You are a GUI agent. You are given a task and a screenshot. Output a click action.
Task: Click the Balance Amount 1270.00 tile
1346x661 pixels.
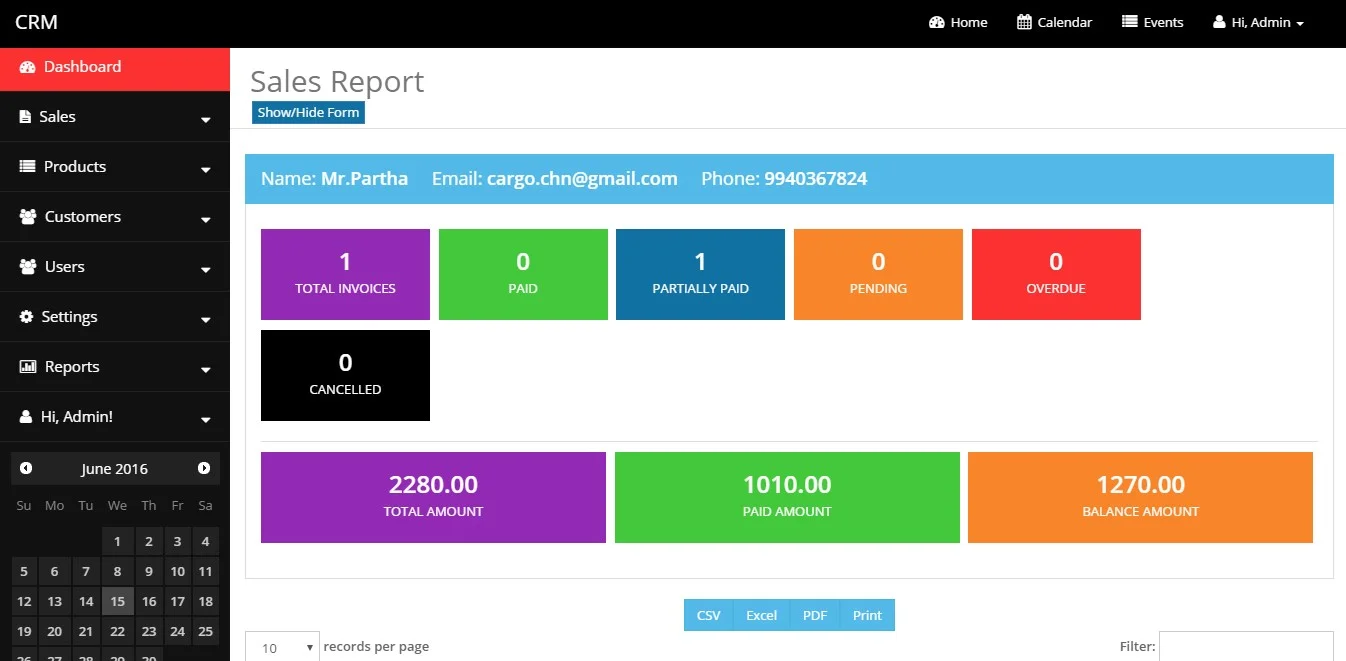pos(1140,497)
